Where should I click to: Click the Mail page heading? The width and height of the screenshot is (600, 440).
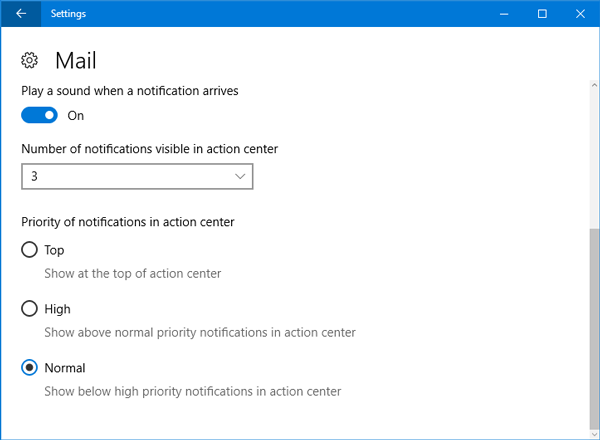76,61
